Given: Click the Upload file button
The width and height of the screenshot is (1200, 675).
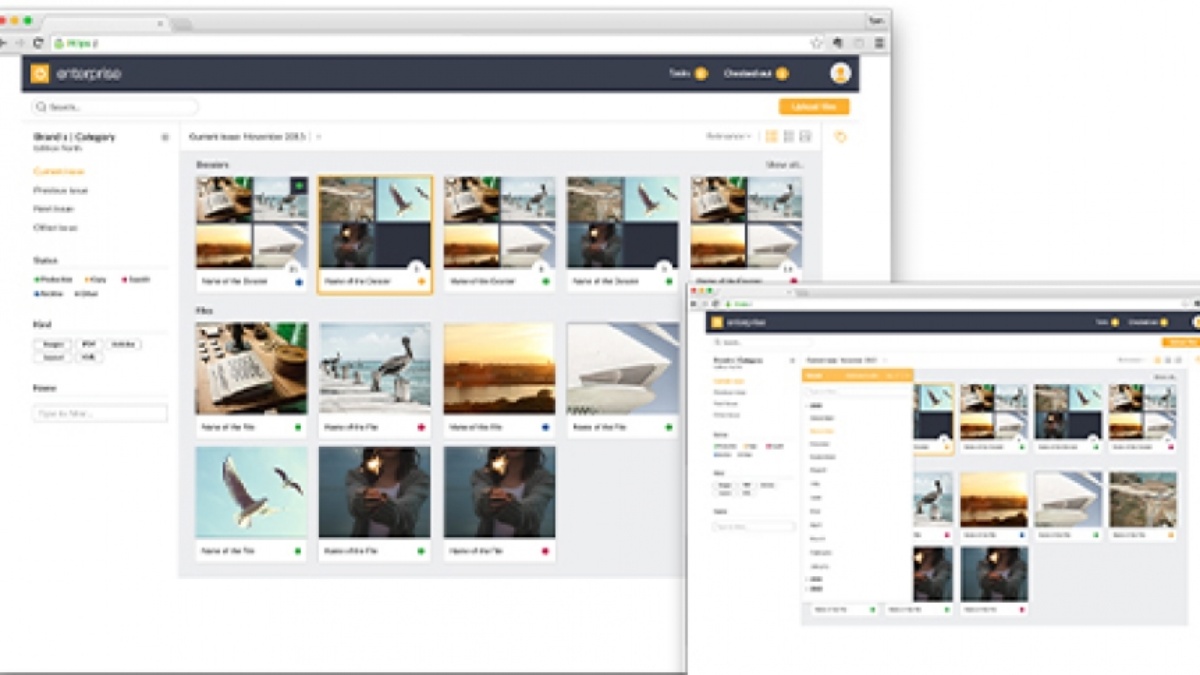Looking at the screenshot, I should (x=814, y=106).
